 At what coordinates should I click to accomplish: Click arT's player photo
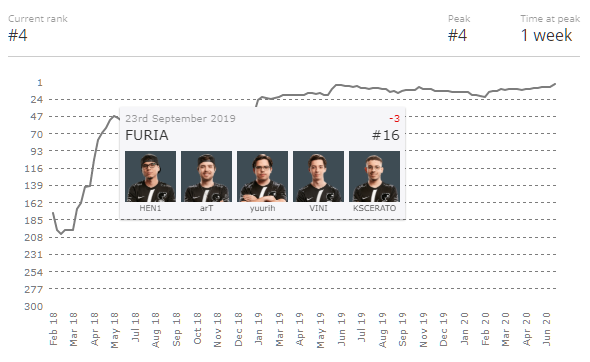tap(206, 176)
